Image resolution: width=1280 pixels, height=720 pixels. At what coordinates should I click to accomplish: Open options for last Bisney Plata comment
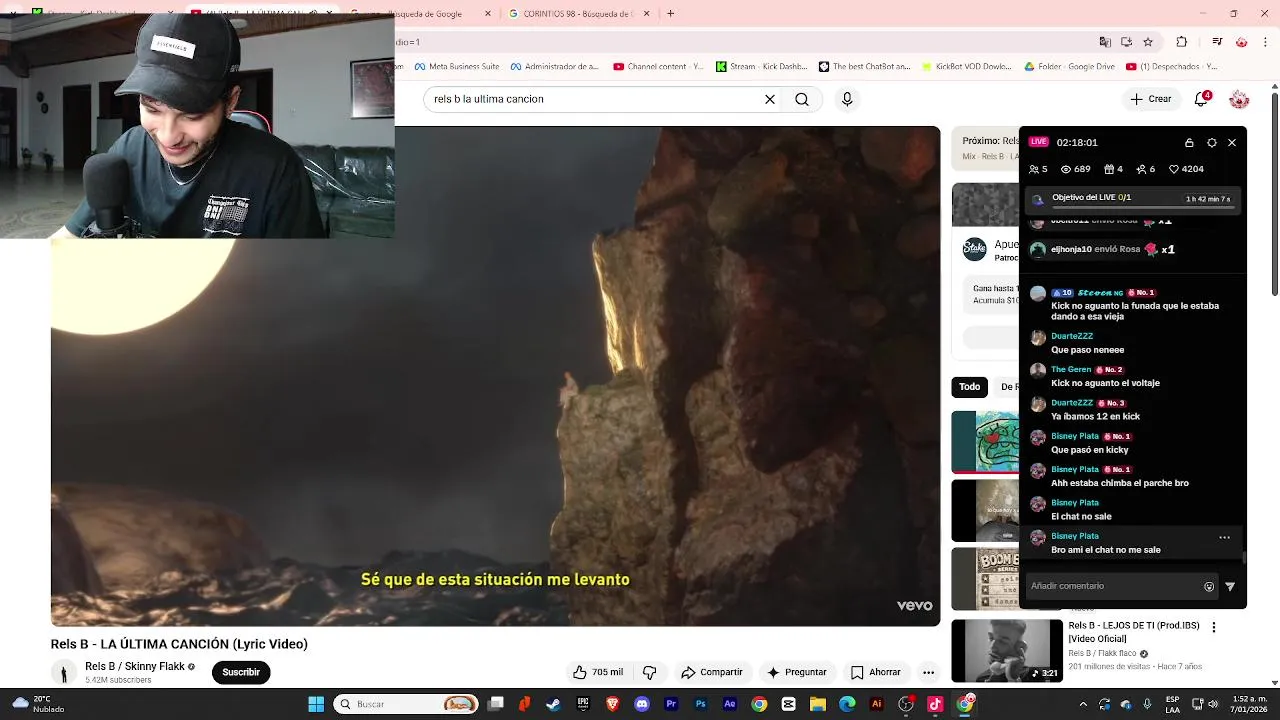(1224, 538)
